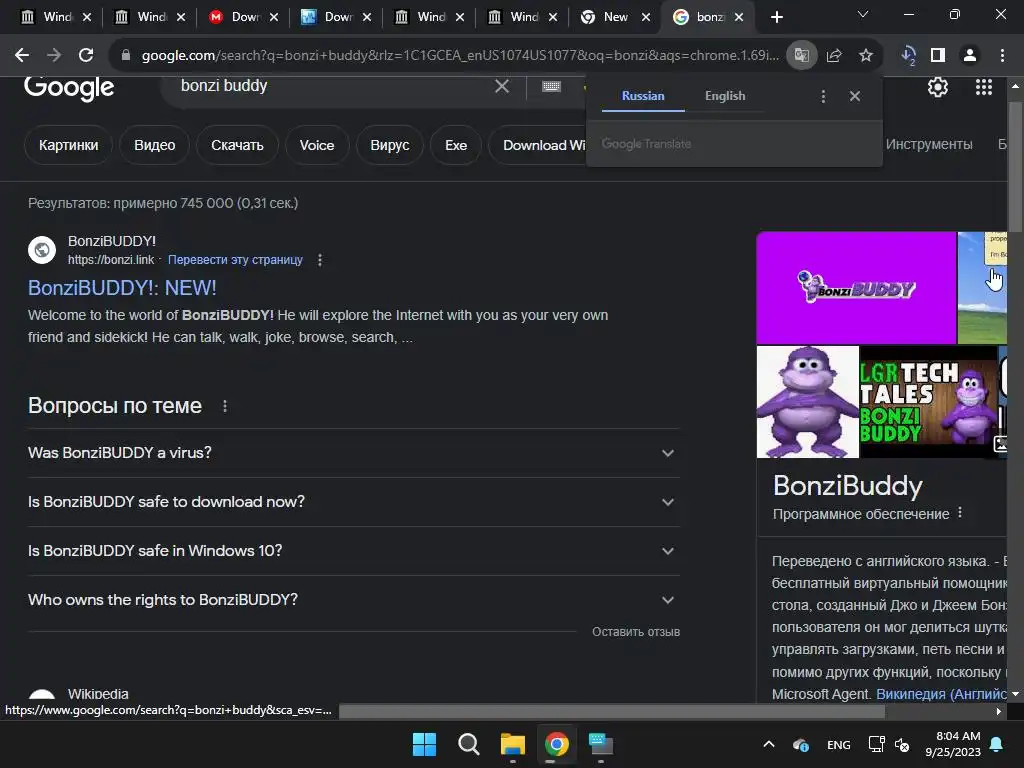Open purple BonziBuddy logo image

pos(856,287)
